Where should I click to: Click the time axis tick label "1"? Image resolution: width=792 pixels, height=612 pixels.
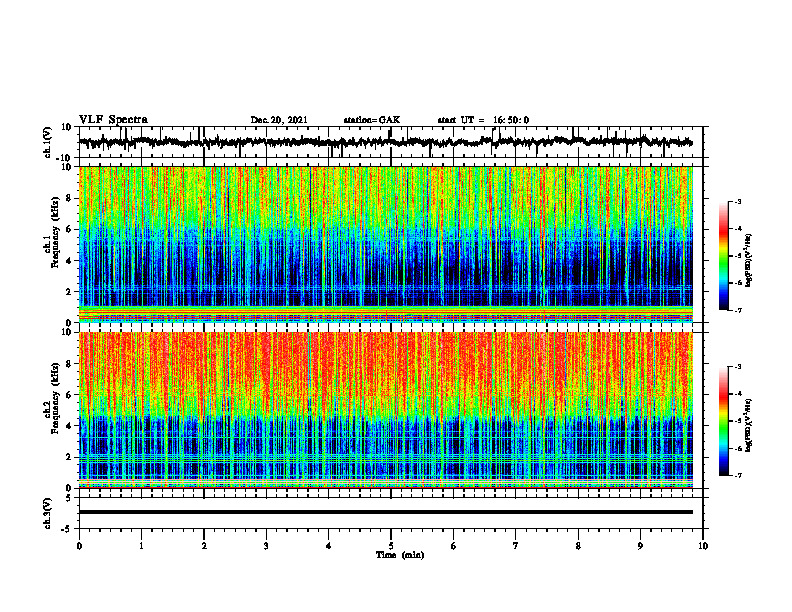(x=141, y=546)
